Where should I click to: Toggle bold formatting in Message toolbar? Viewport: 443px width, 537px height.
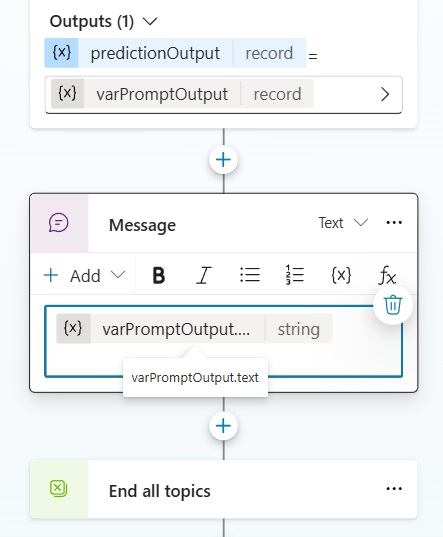159,275
